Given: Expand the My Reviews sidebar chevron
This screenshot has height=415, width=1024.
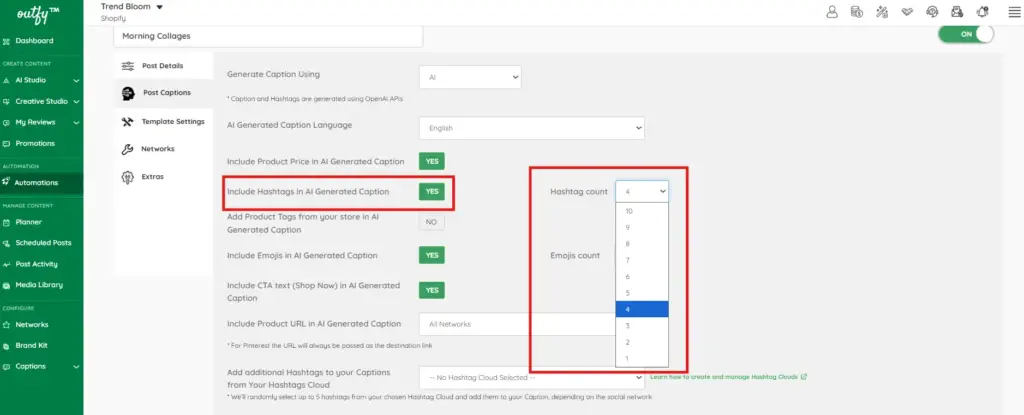Looking at the screenshot, I should point(76,123).
